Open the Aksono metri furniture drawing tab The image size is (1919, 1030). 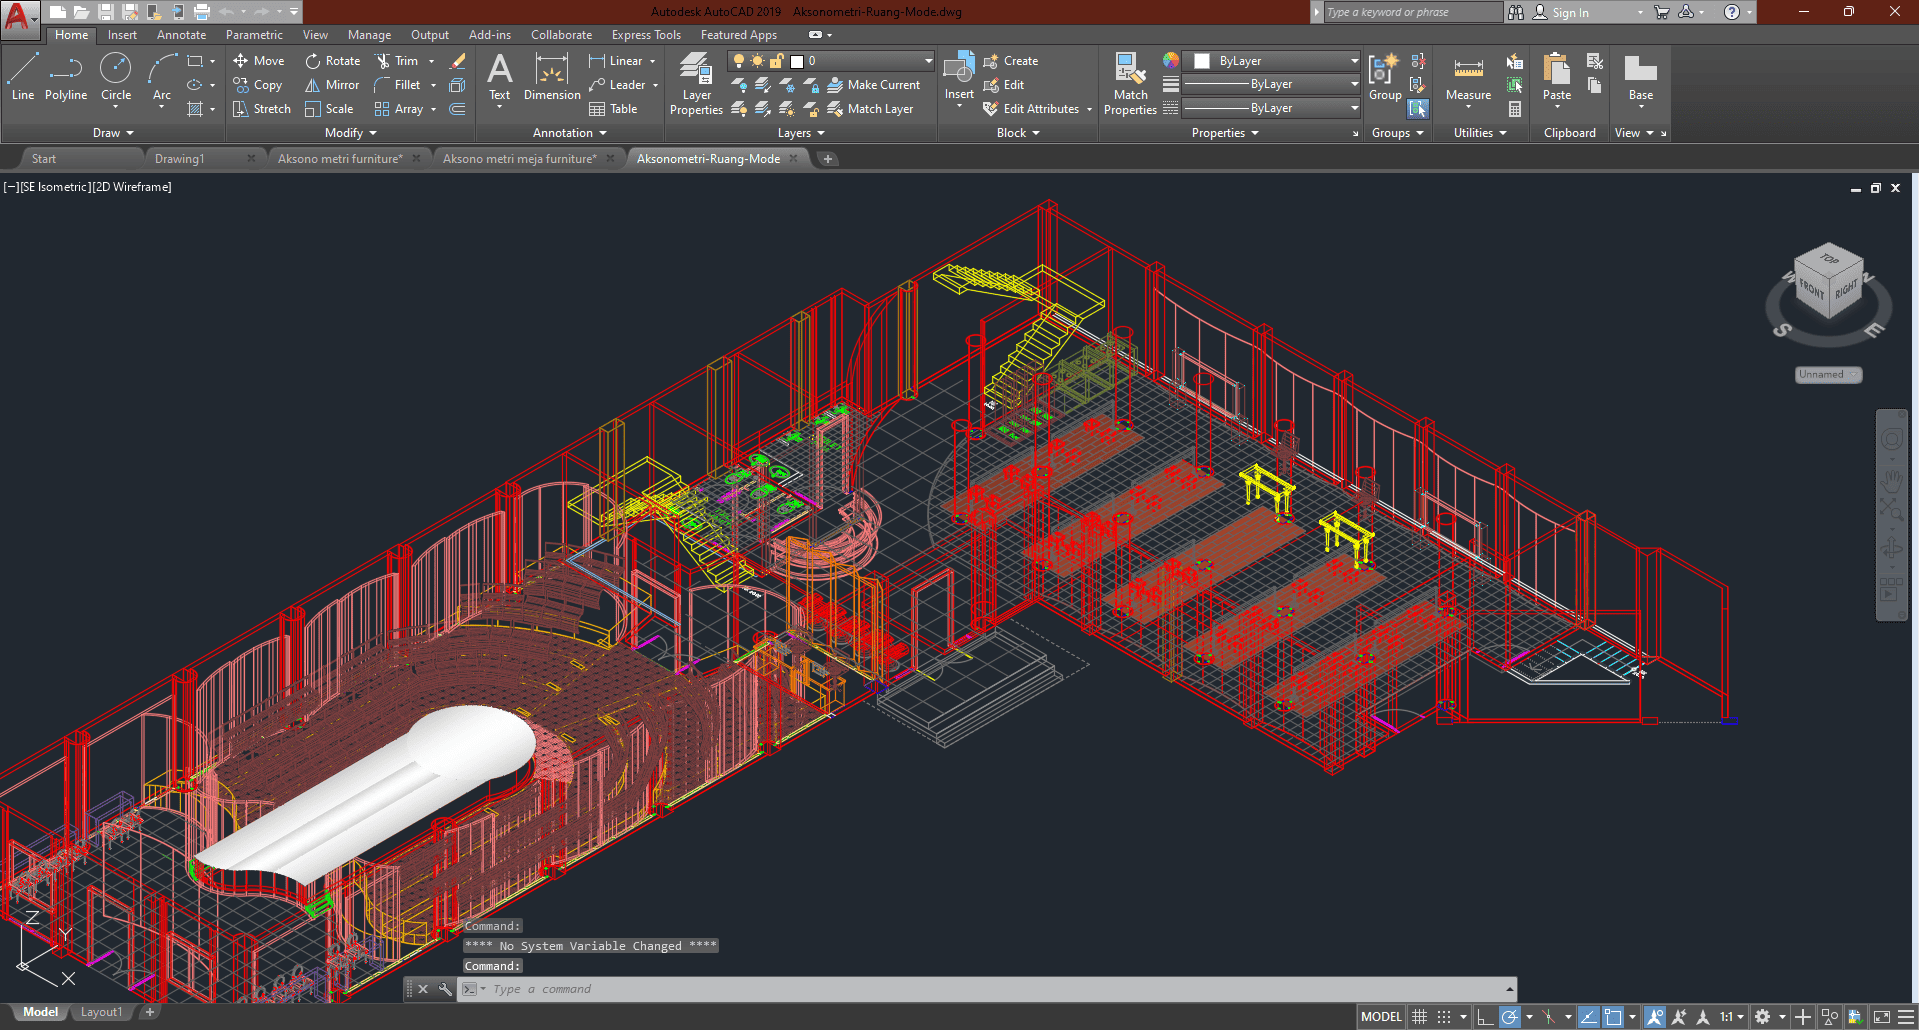click(x=340, y=159)
